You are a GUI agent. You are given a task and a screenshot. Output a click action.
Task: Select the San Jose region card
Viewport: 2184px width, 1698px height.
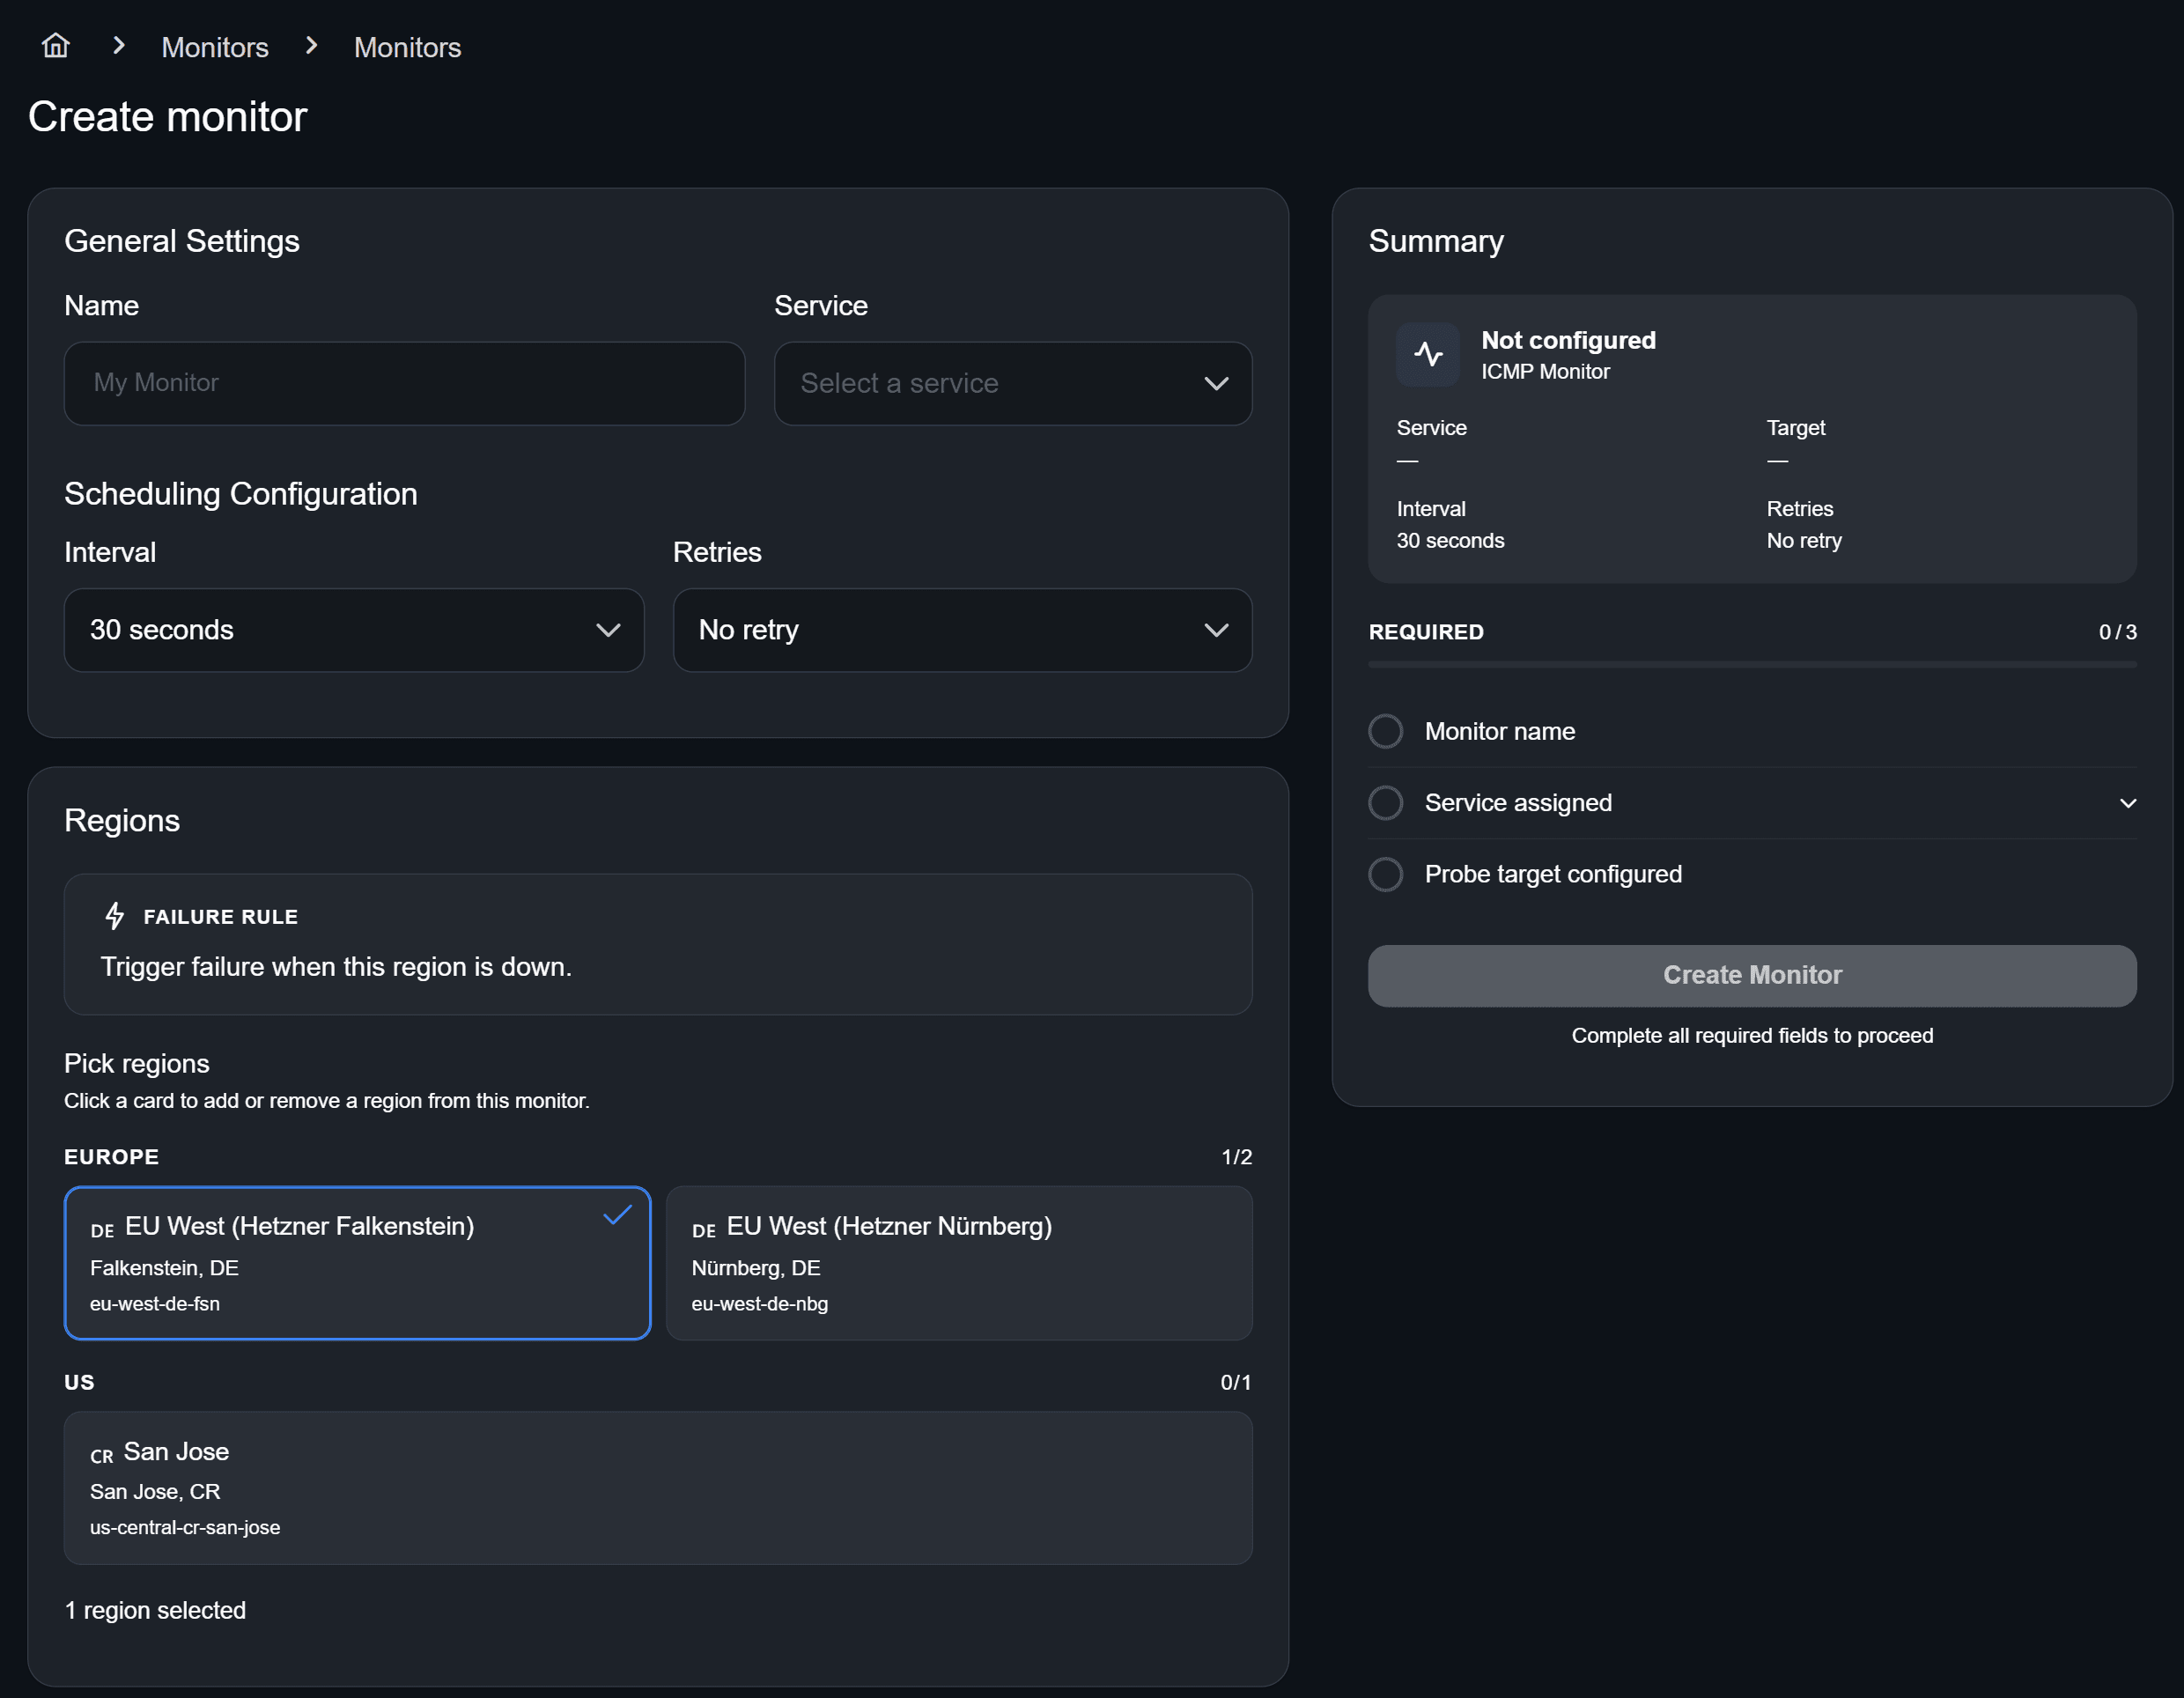tap(658, 1488)
